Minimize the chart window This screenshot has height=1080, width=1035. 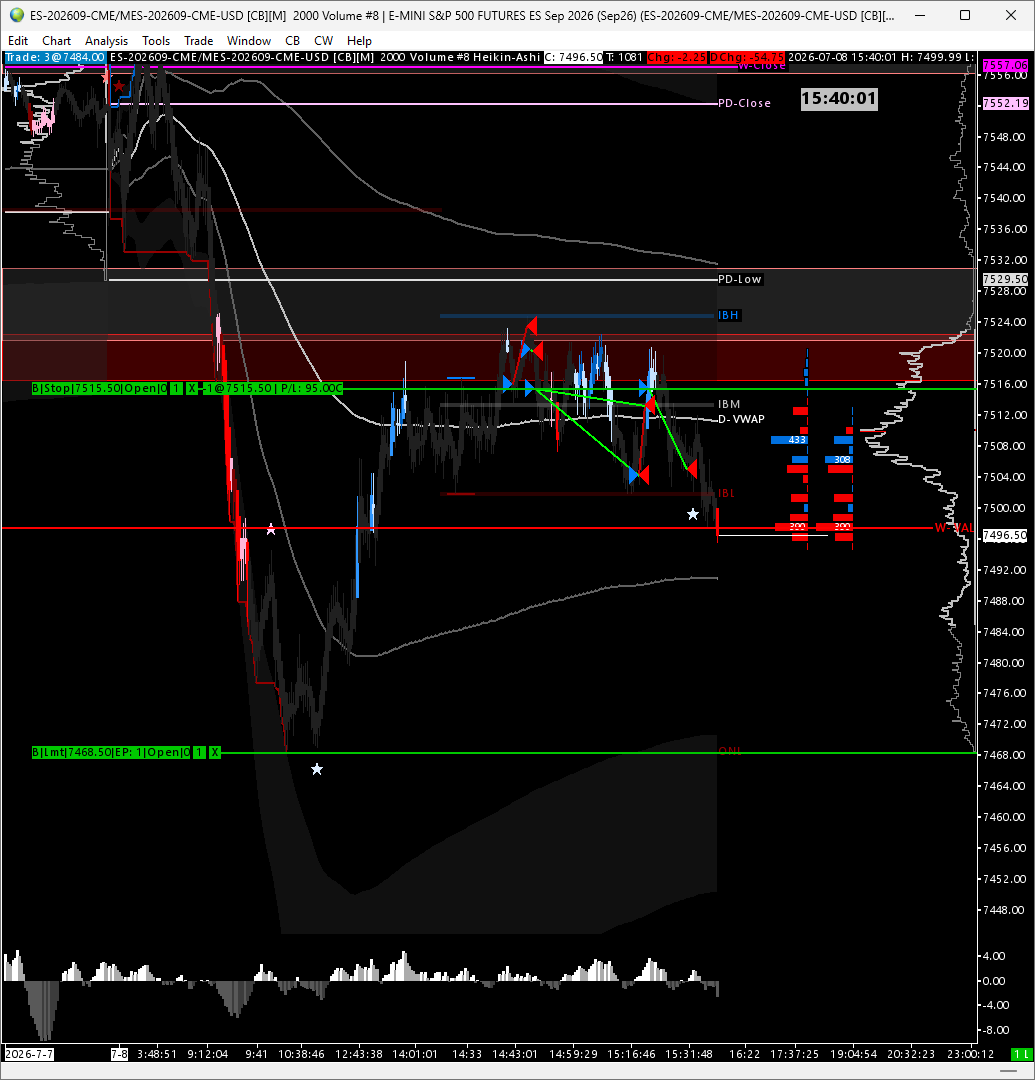(920, 15)
